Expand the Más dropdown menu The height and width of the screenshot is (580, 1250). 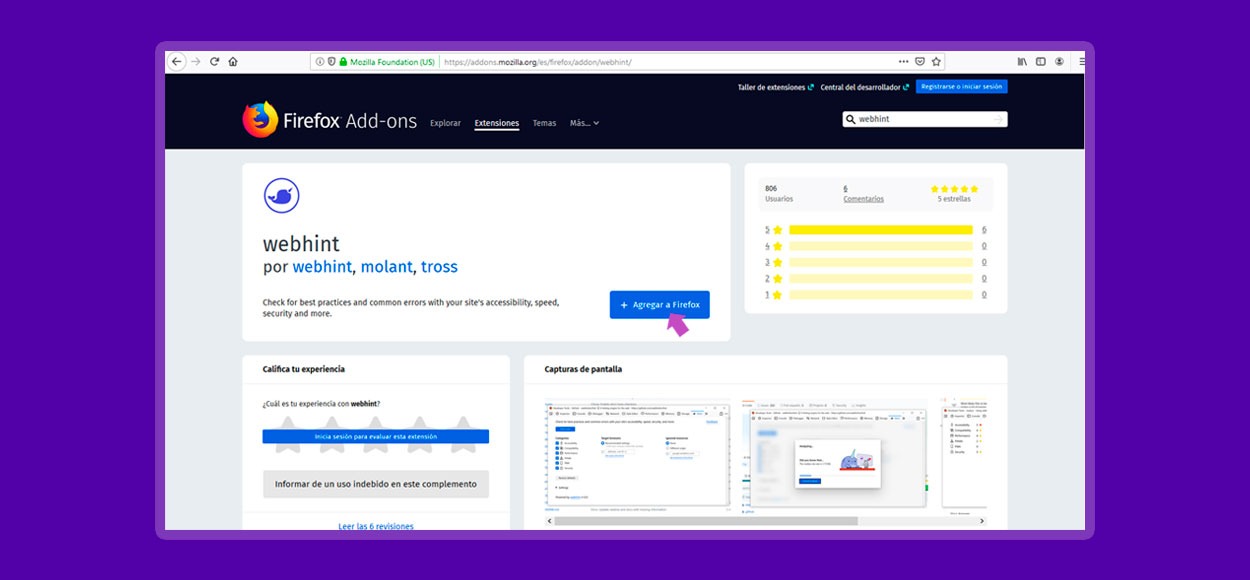pyautogui.click(x=584, y=123)
